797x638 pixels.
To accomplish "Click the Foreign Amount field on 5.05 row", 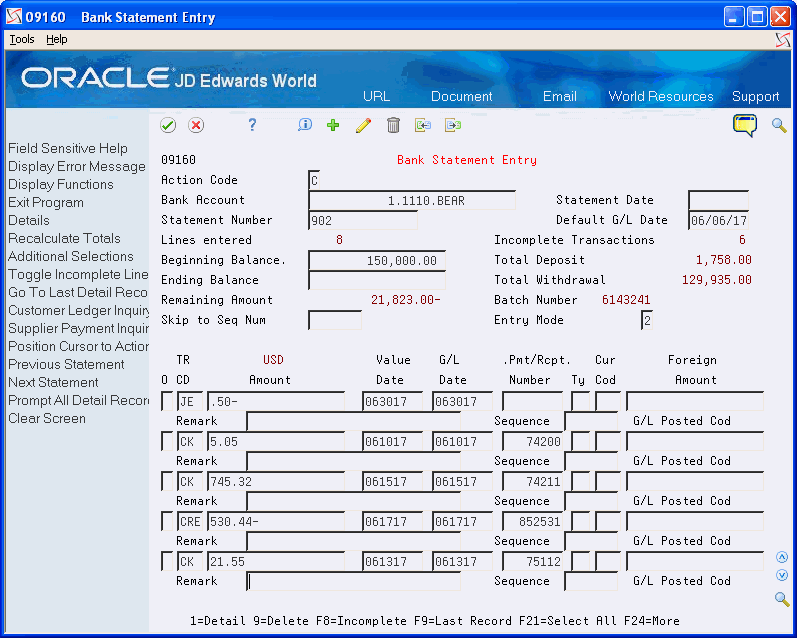I will tap(695, 441).
